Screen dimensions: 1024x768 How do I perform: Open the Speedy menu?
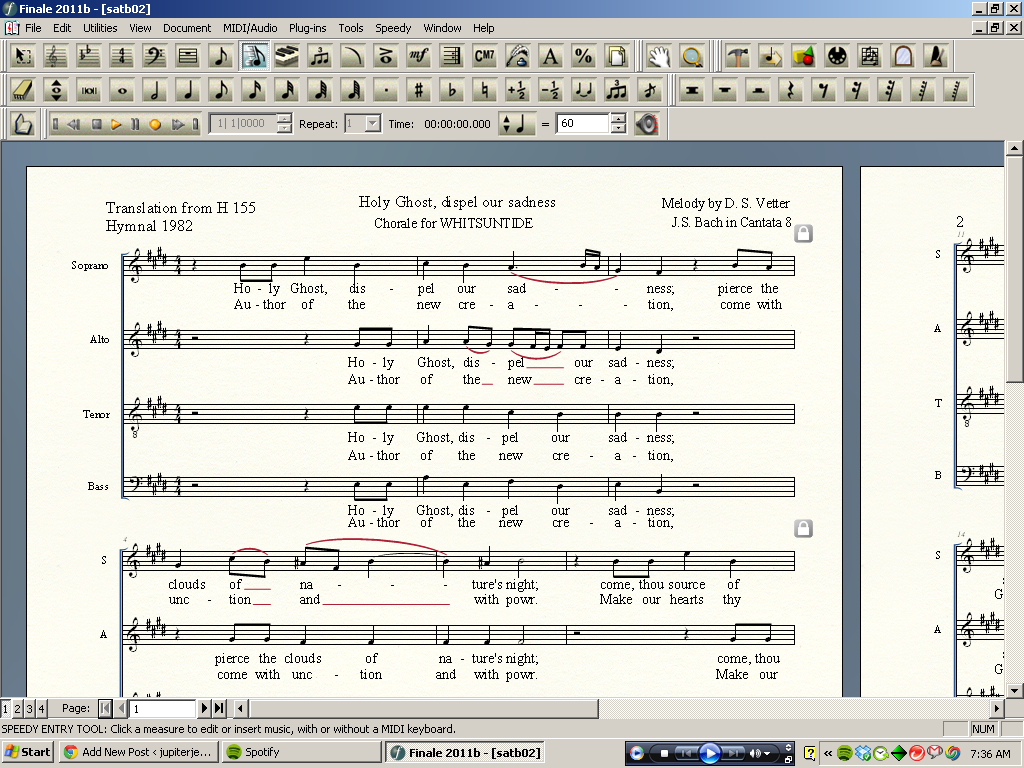[x=393, y=28]
